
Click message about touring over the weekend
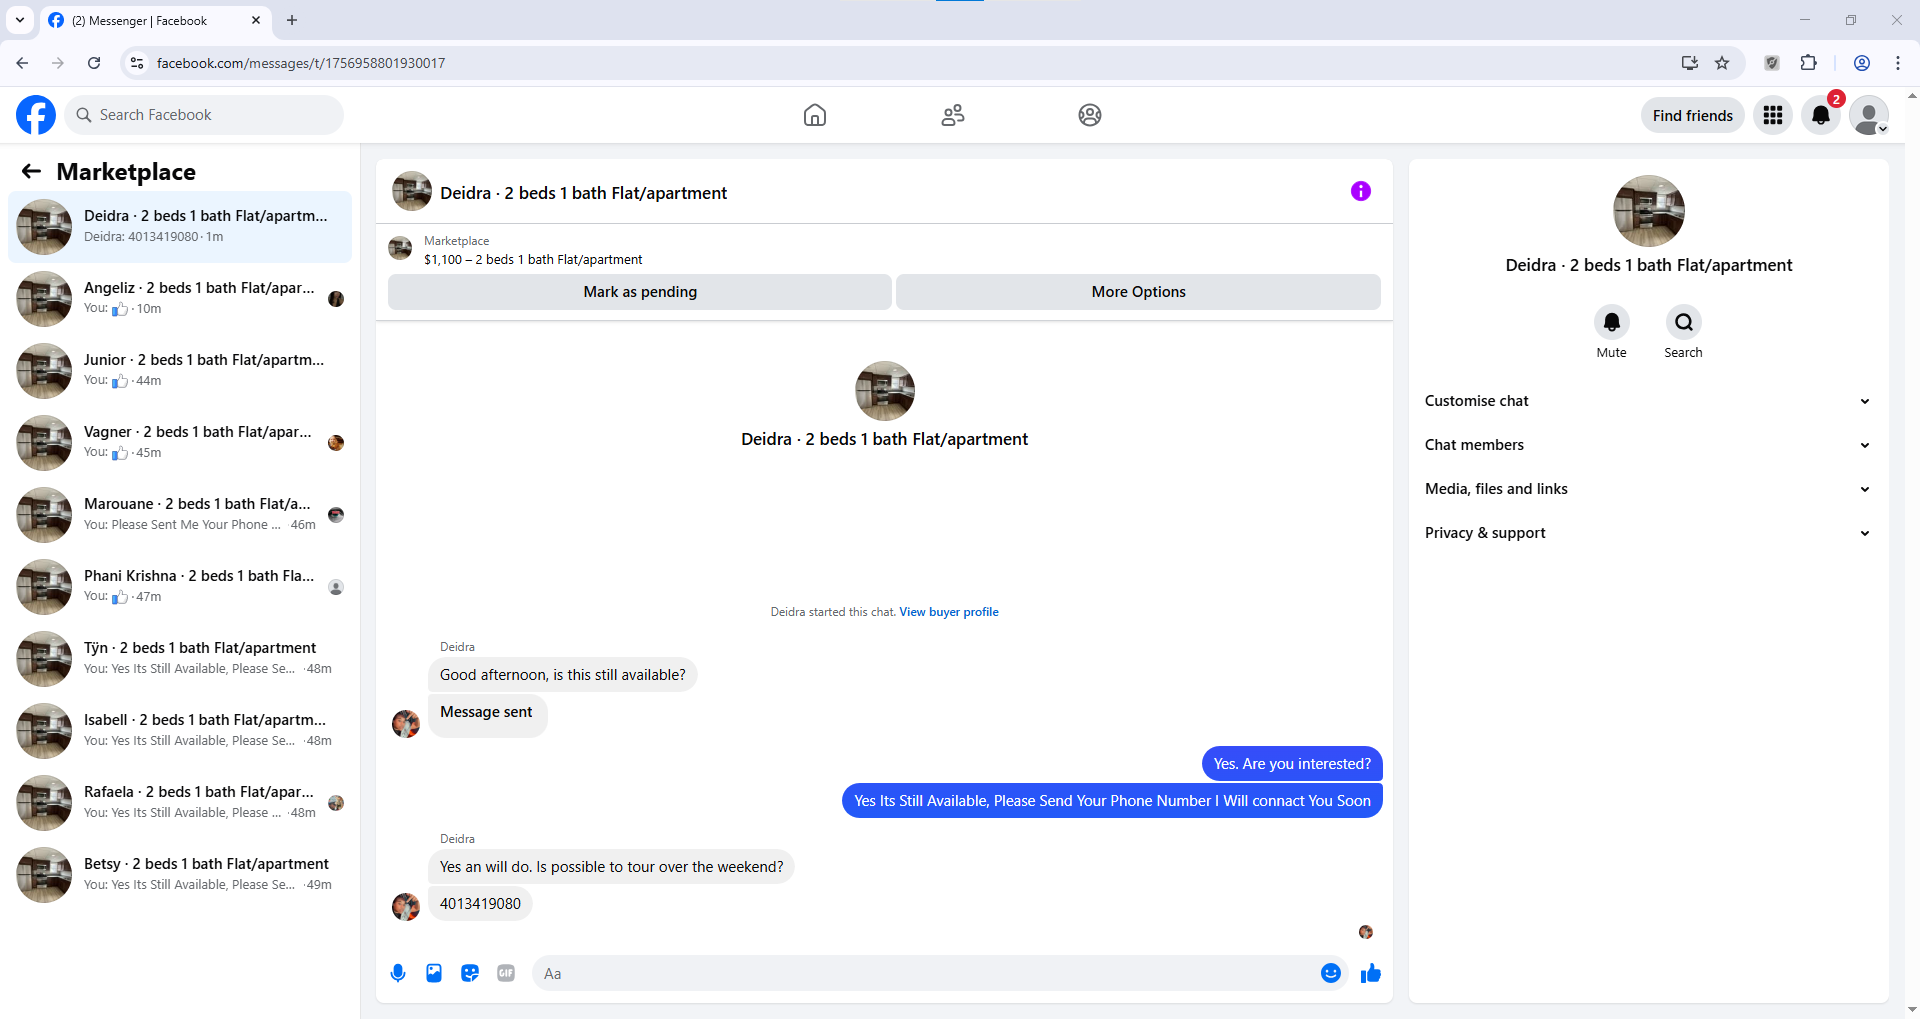point(612,867)
